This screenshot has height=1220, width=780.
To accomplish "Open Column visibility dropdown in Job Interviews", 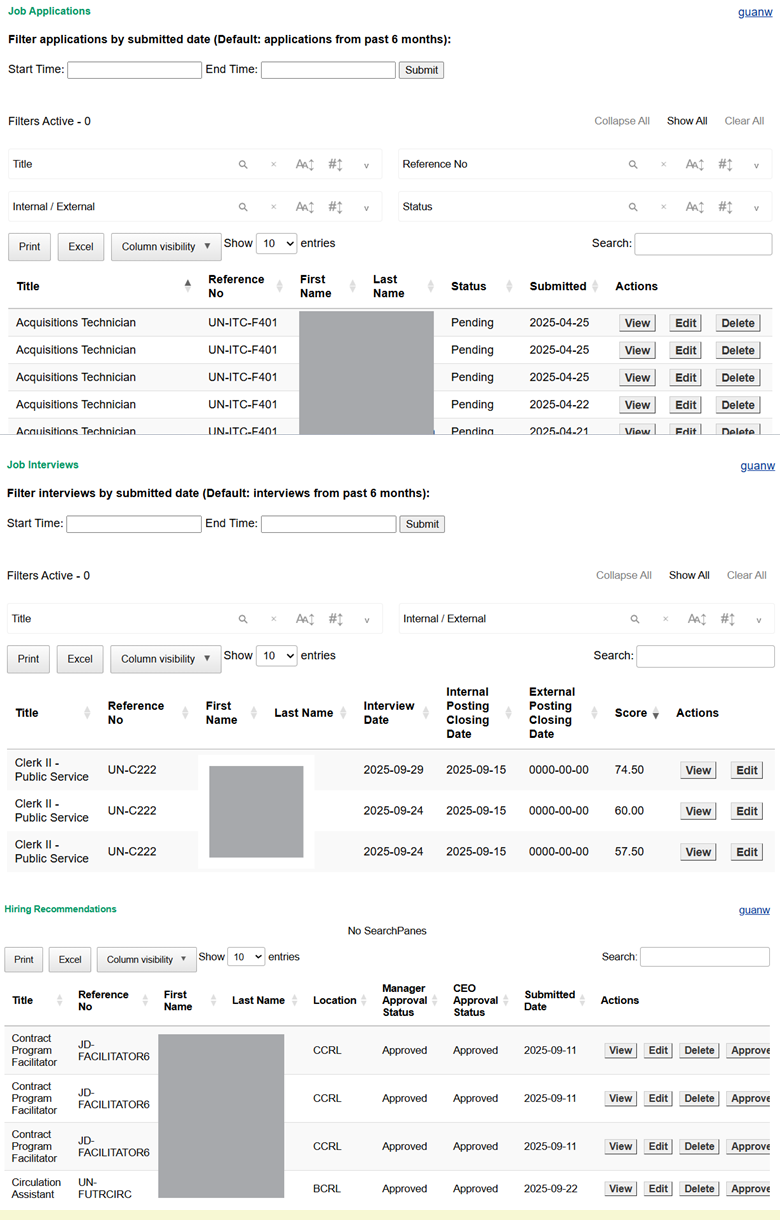I will tap(165, 659).
